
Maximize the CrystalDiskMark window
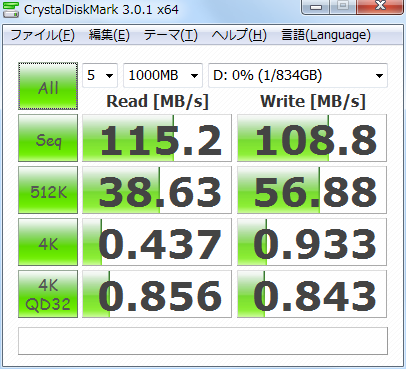[343, 7]
